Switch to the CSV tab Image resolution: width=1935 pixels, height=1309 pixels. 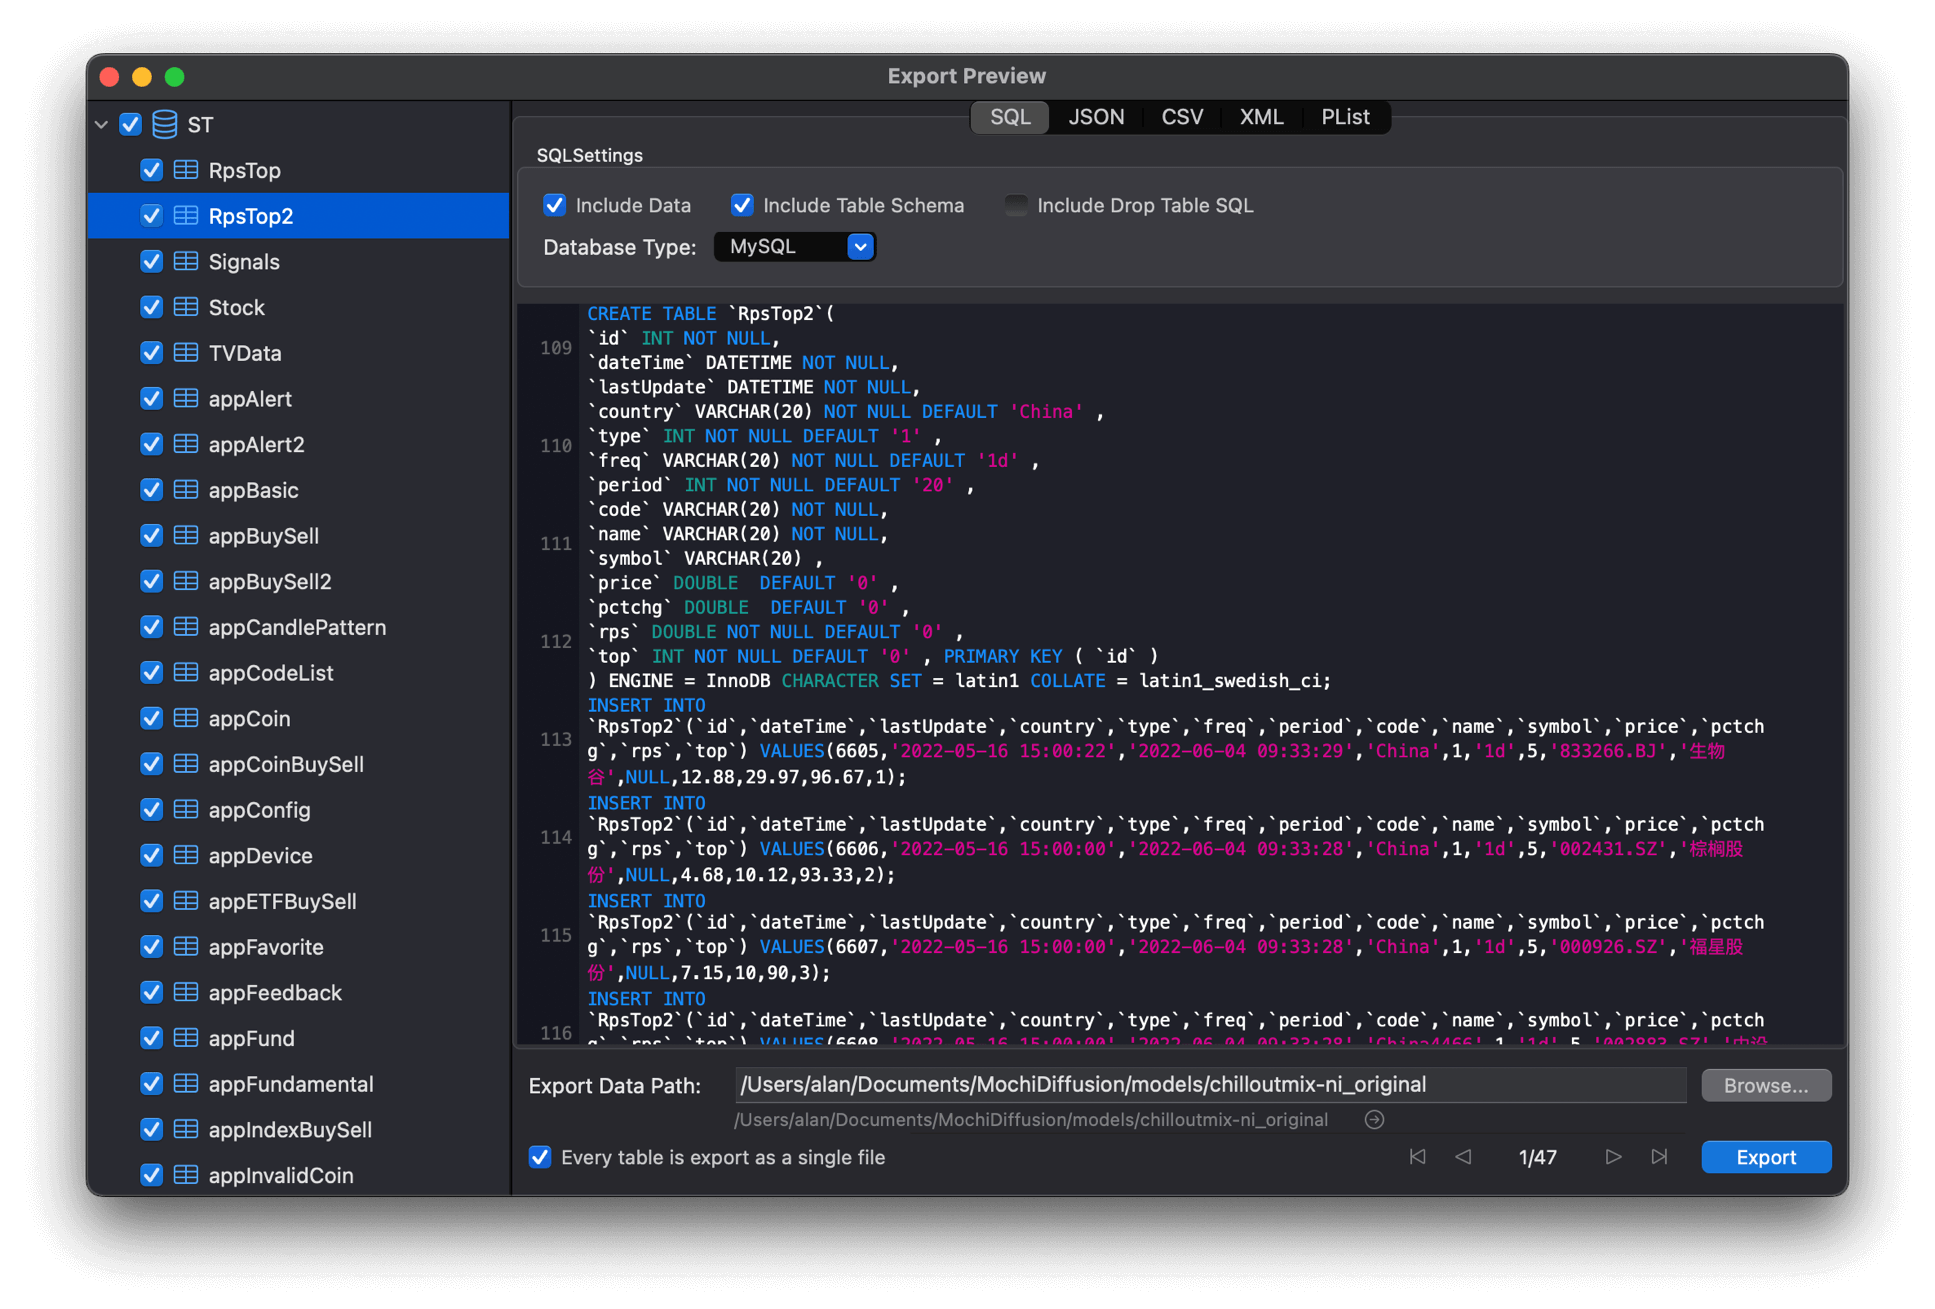[x=1182, y=117]
